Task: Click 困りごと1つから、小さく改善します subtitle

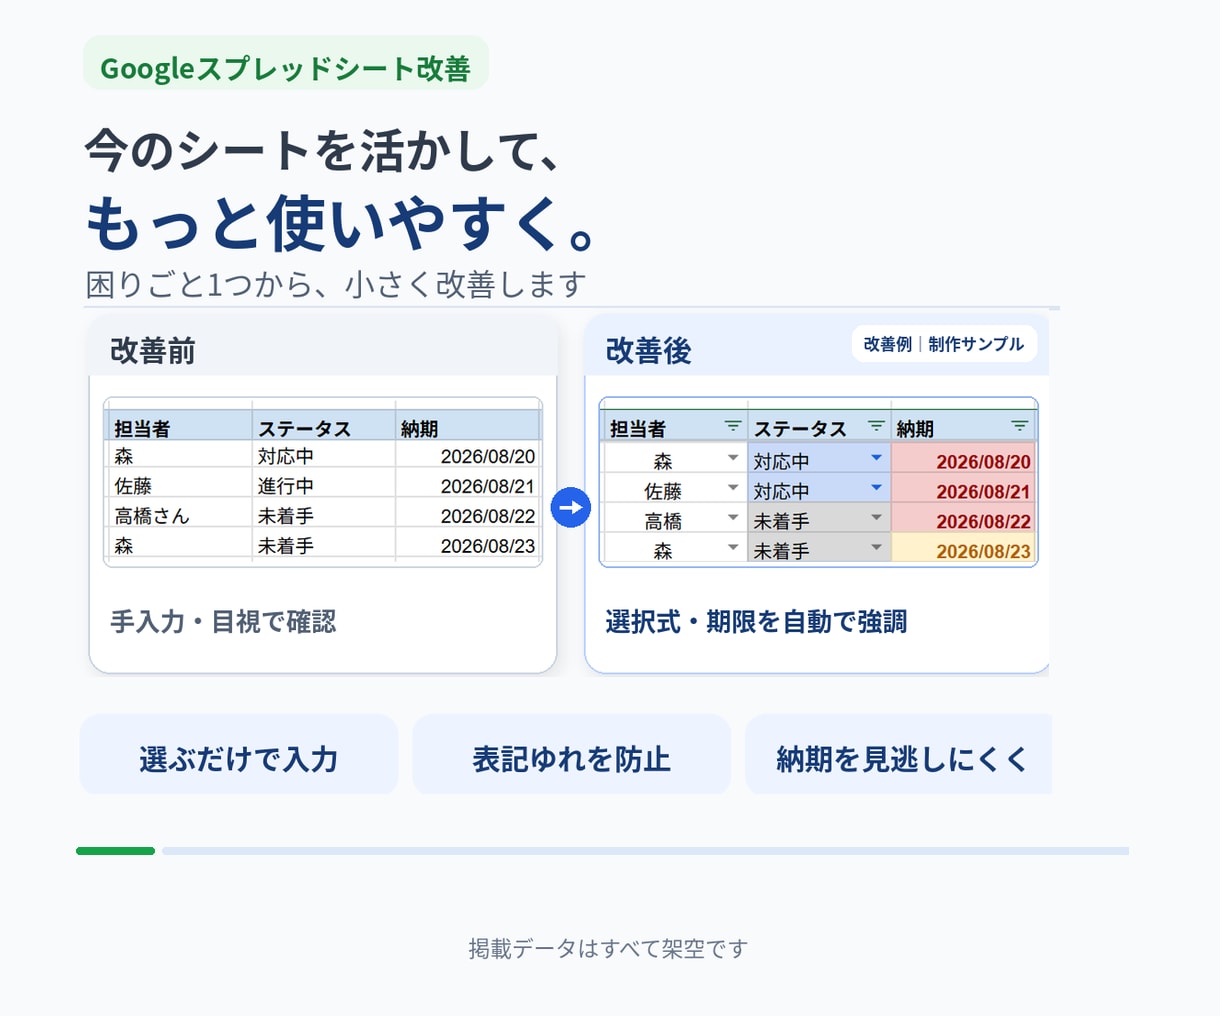Action: click(336, 284)
